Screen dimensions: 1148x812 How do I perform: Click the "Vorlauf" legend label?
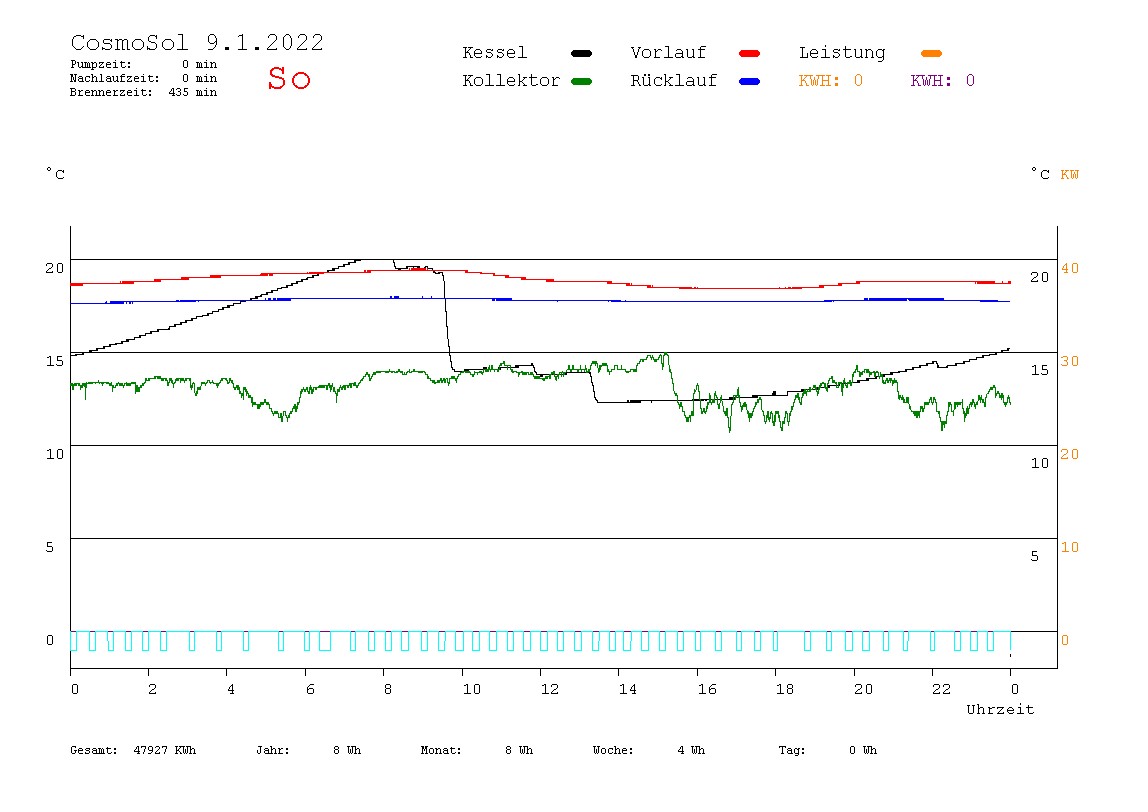coord(668,53)
